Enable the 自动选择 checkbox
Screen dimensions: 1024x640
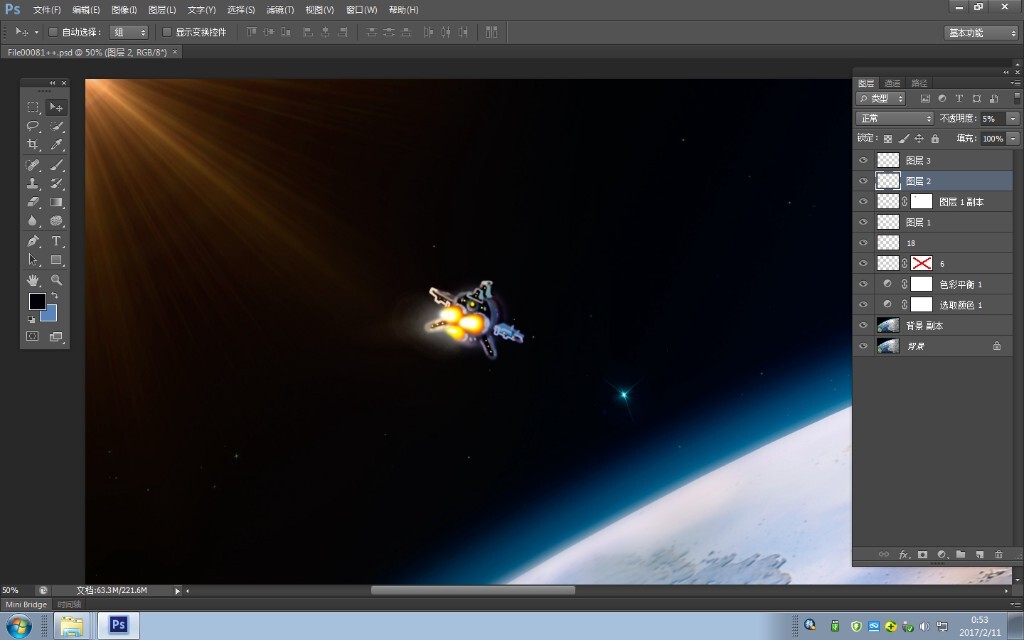pyautogui.click(x=53, y=32)
